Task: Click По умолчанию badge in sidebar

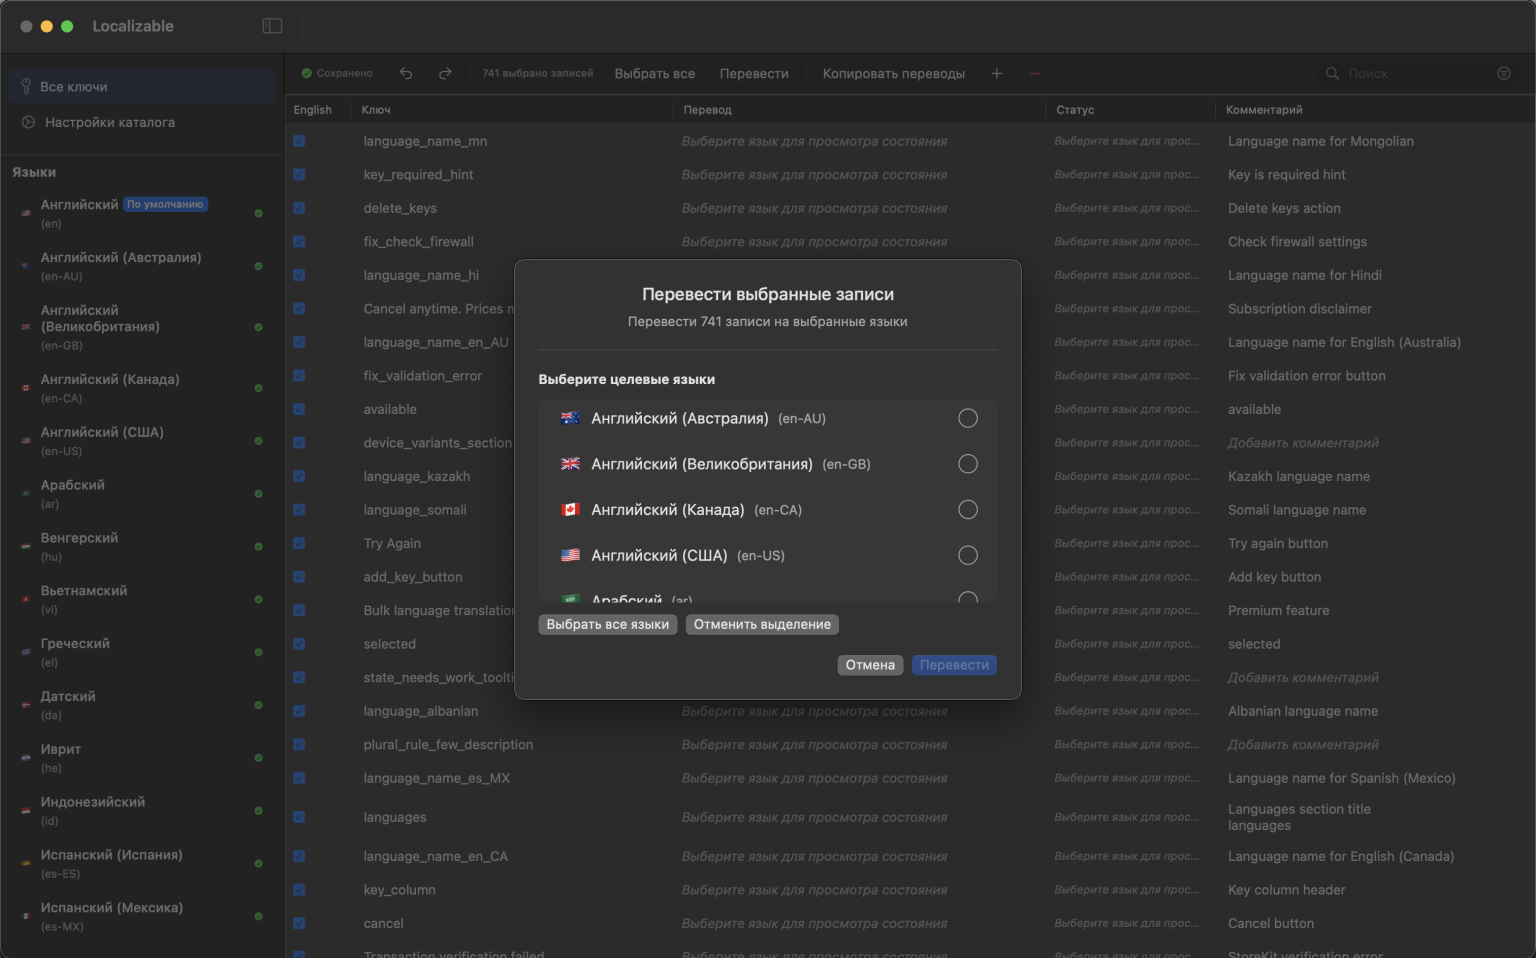Action: pyautogui.click(x=166, y=204)
